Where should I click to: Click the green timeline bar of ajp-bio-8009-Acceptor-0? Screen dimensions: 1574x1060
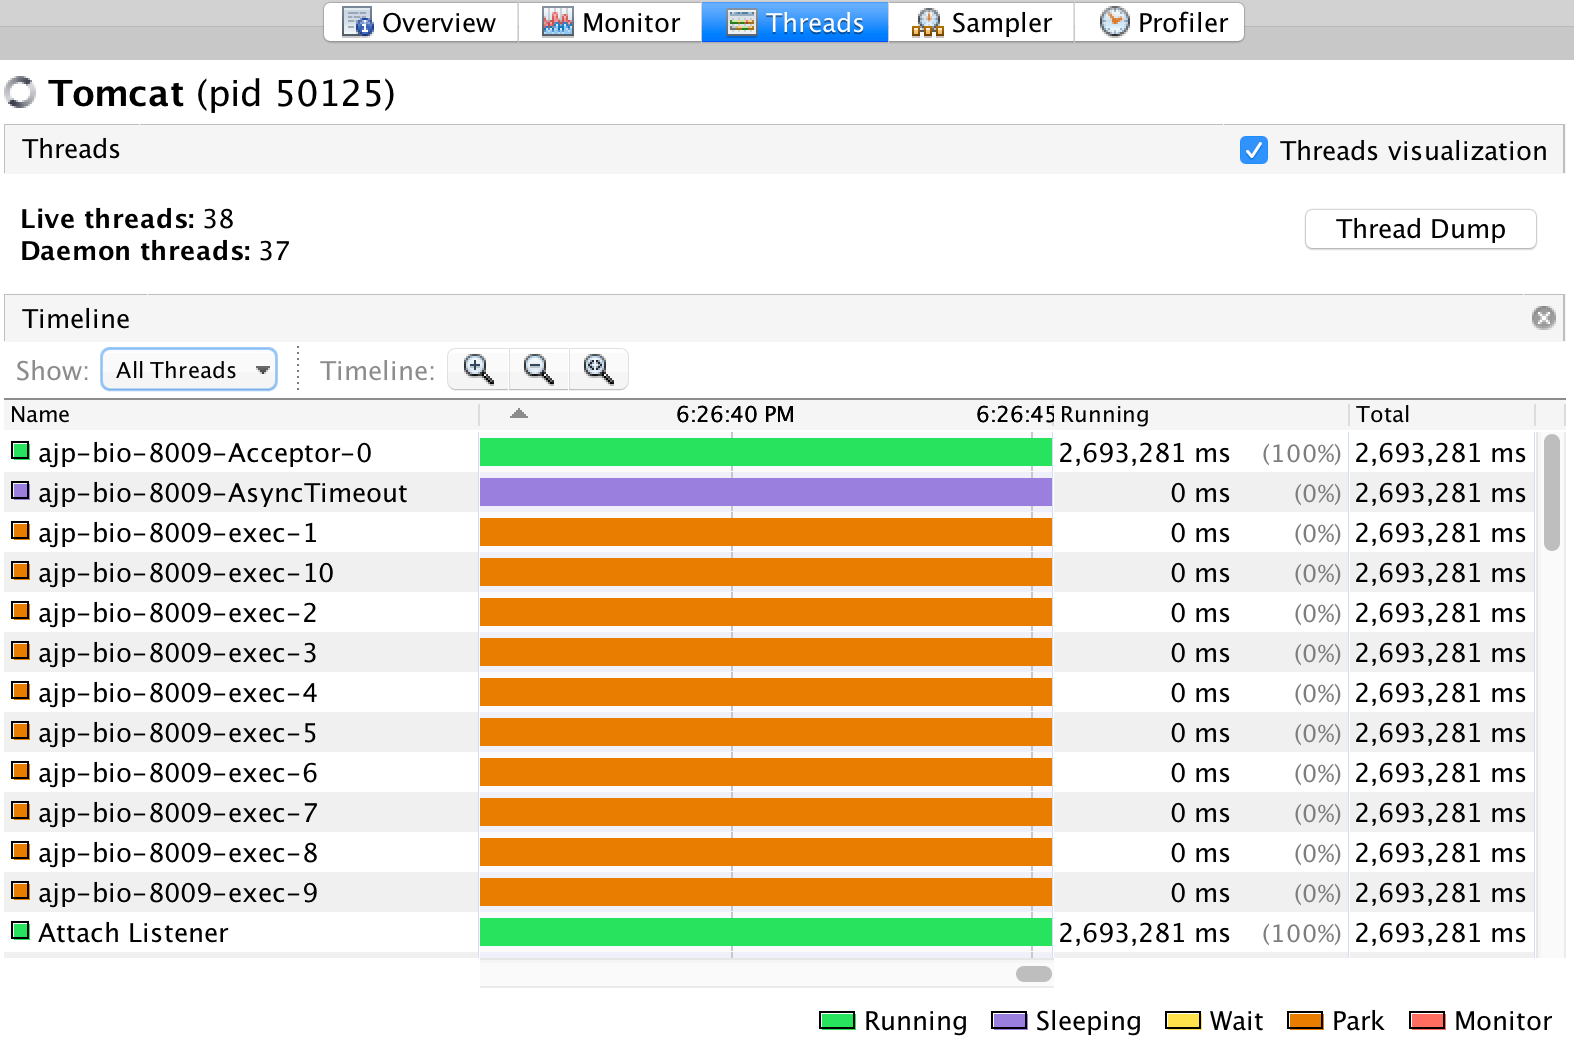point(766,452)
